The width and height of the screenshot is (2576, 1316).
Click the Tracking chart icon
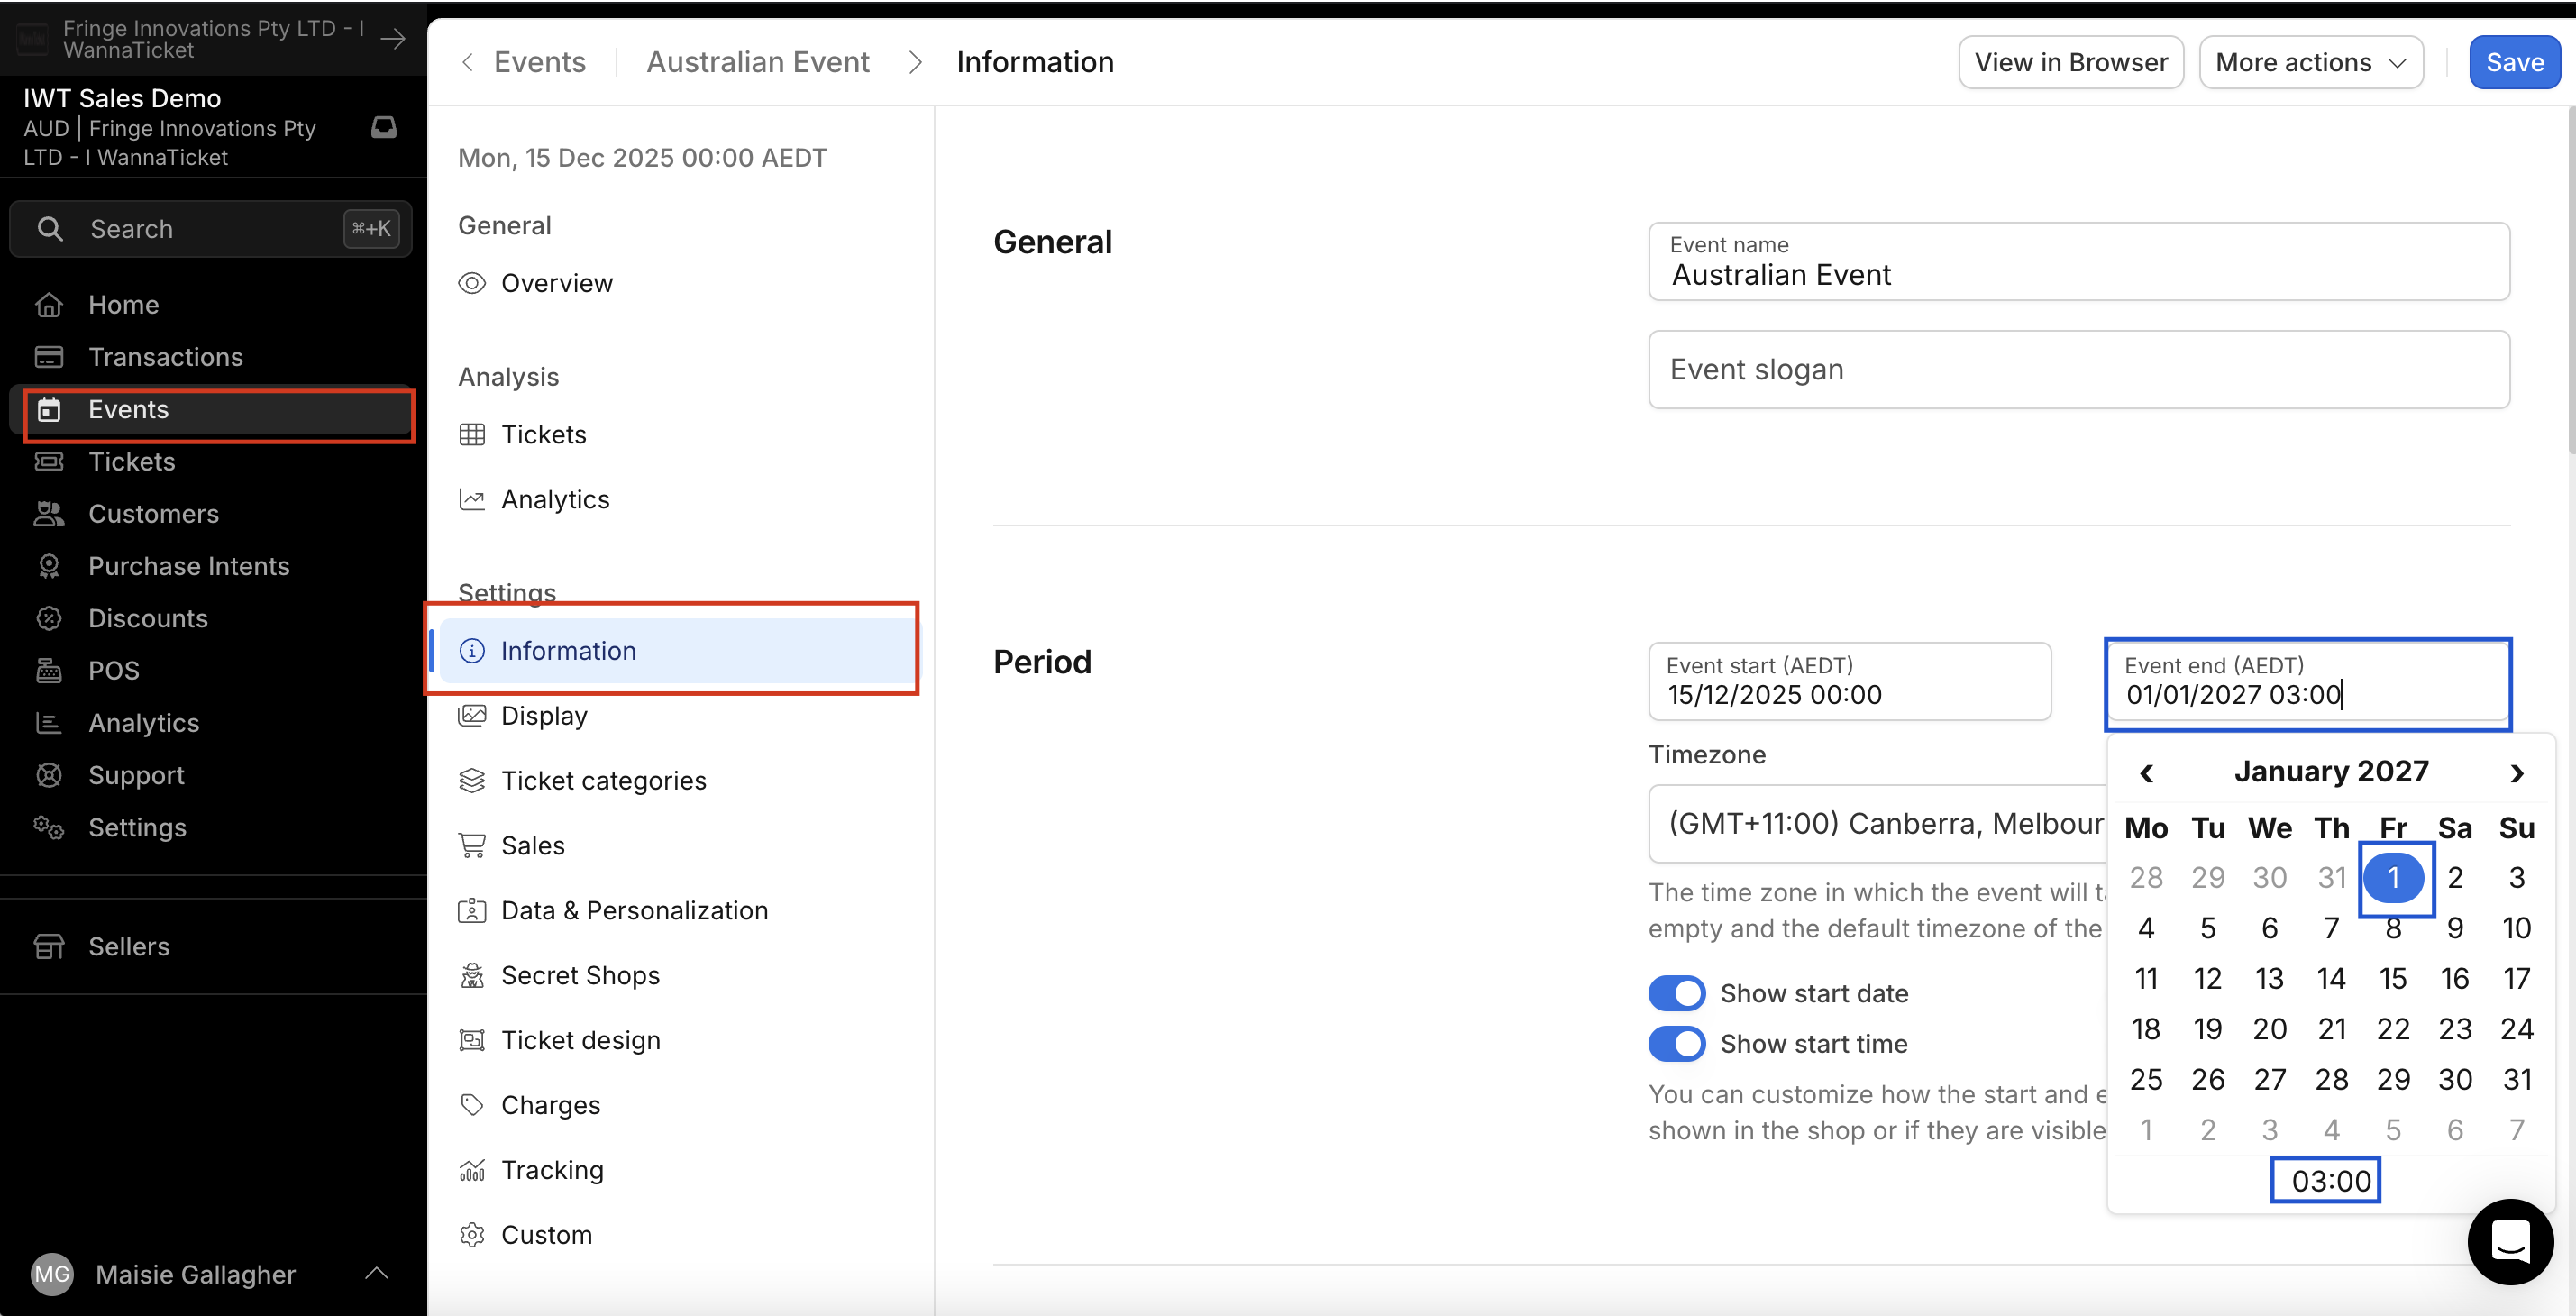point(472,1170)
